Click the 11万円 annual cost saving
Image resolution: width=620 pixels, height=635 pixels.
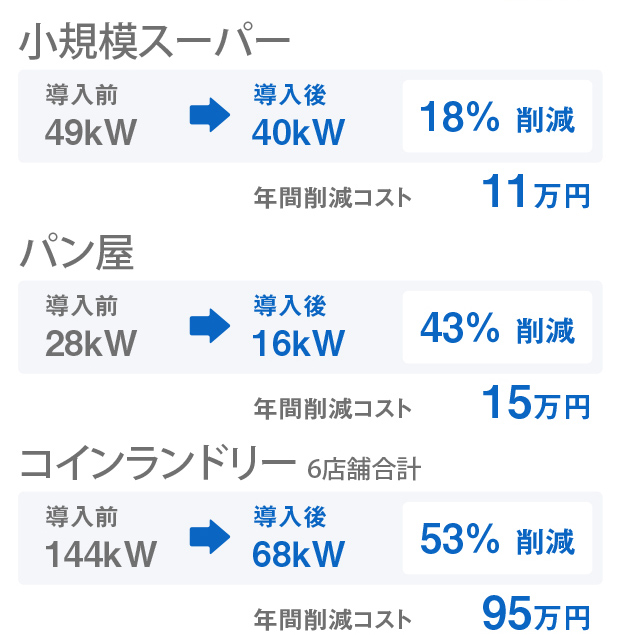(x=536, y=192)
